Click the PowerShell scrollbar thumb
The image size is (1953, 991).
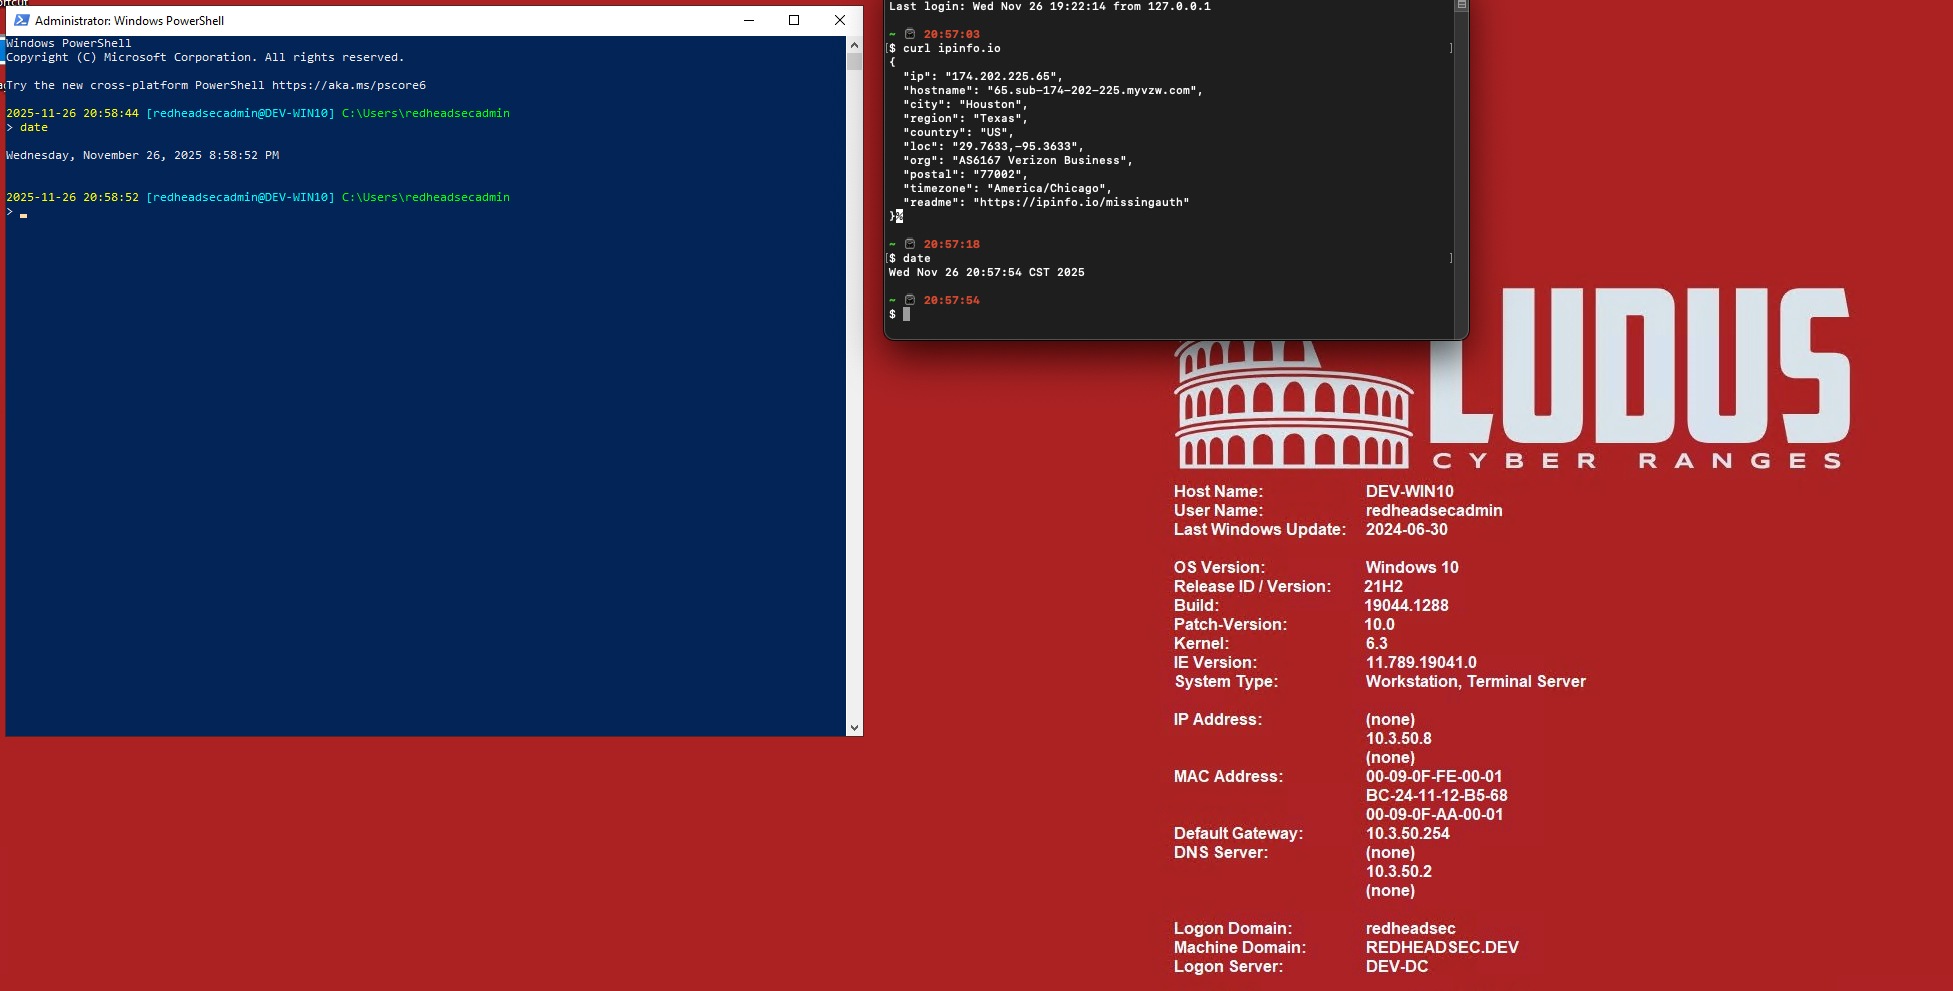[x=854, y=62]
